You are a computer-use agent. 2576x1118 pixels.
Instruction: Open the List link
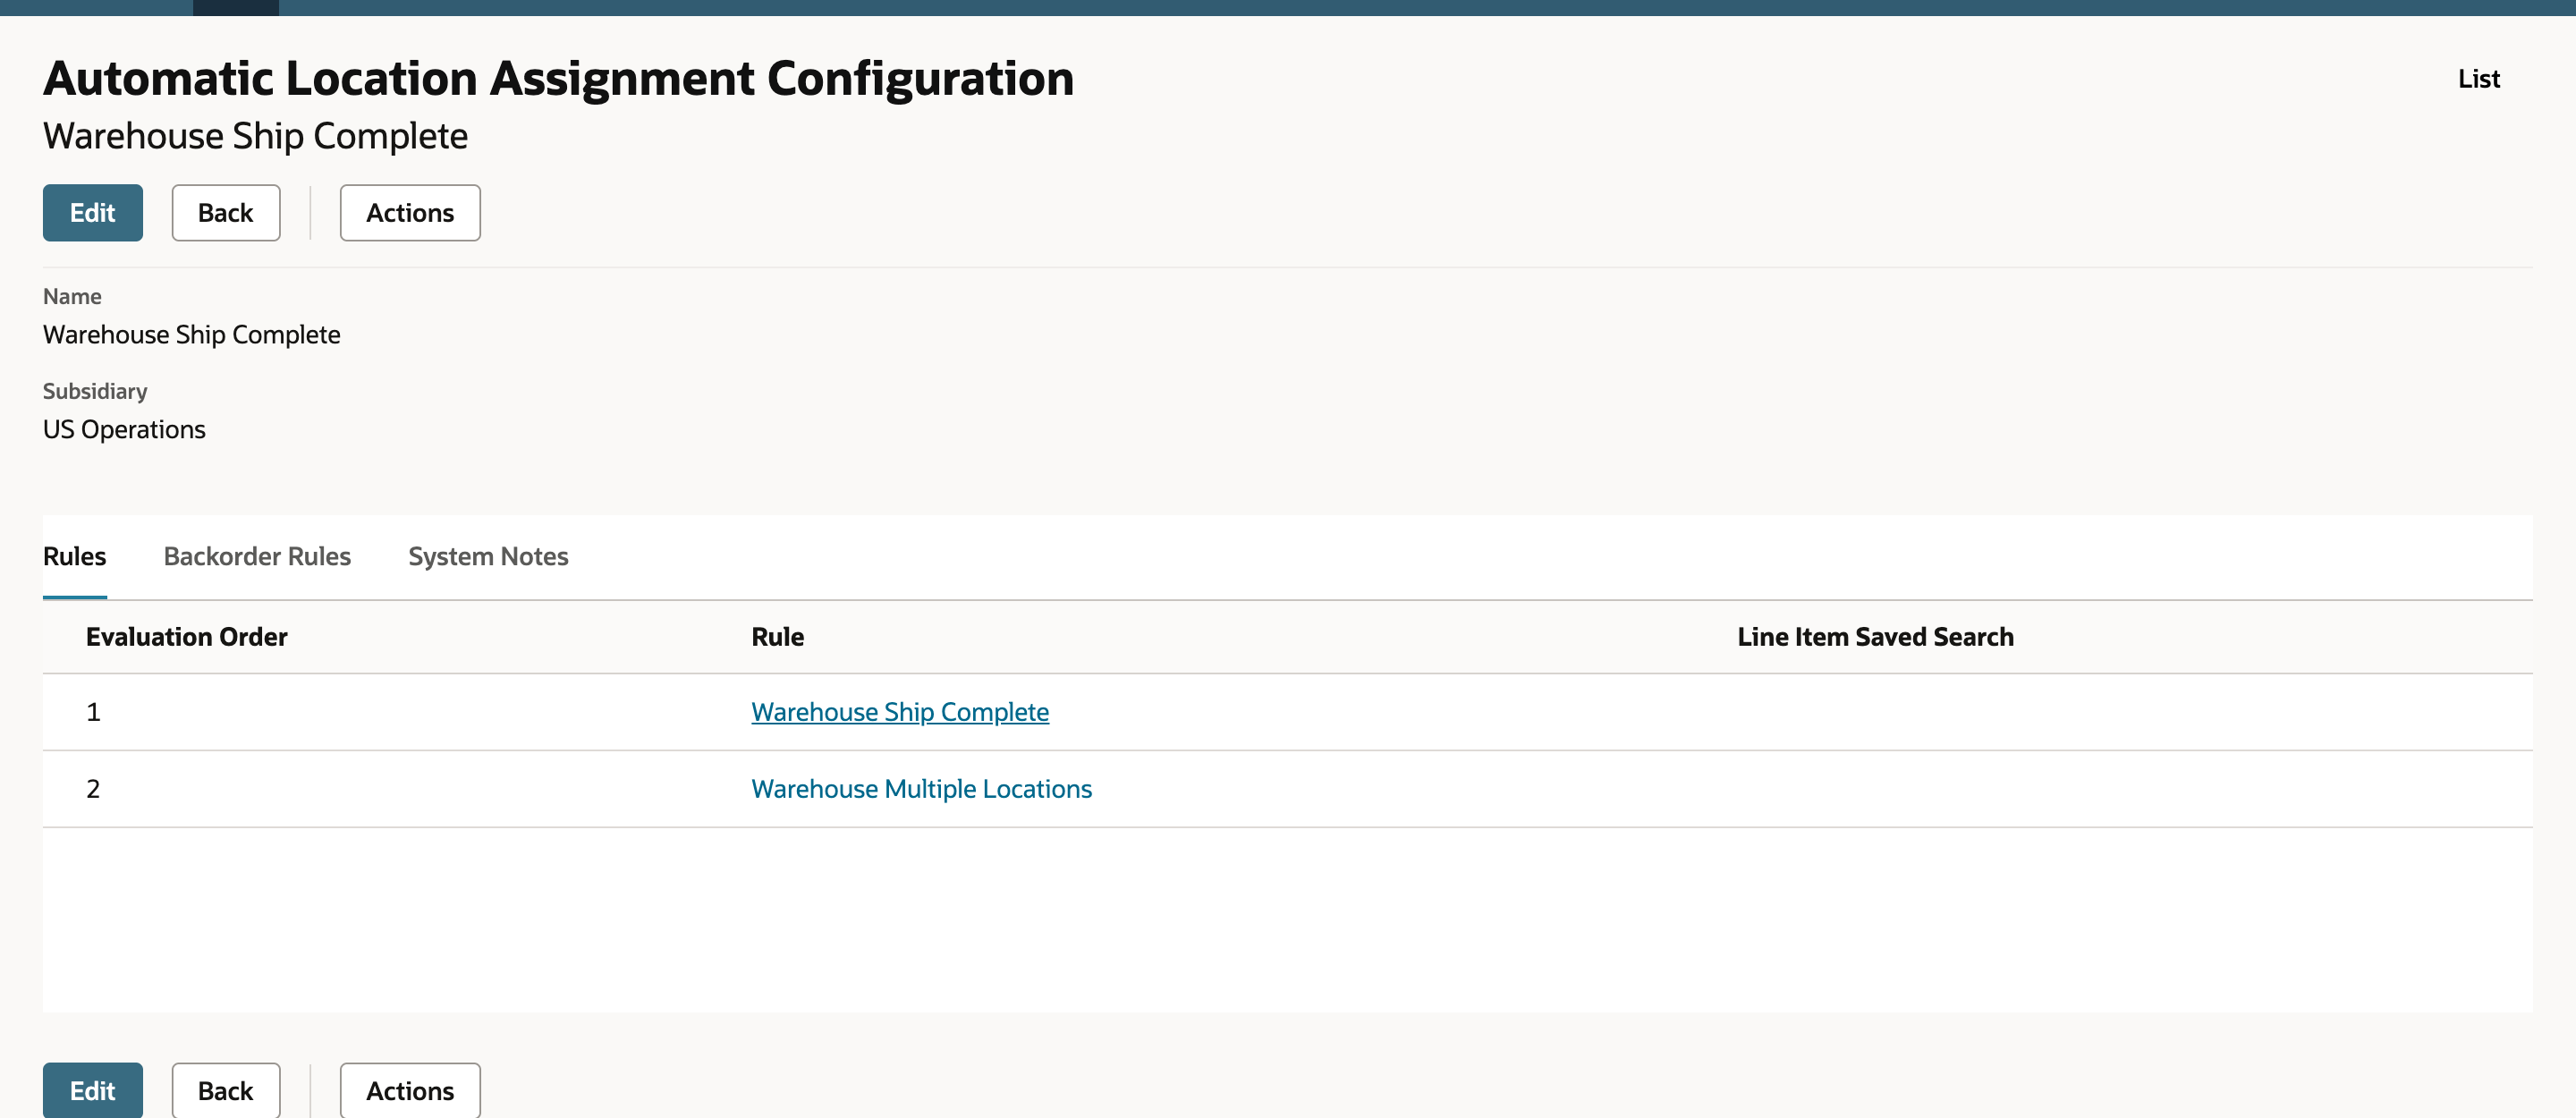coord(2478,78)
